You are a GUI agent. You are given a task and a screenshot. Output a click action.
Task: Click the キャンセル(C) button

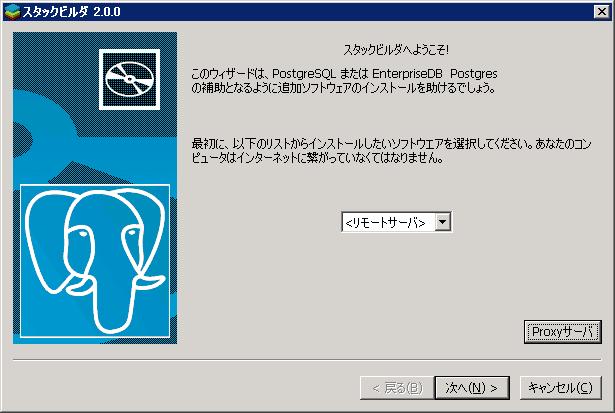560,388
